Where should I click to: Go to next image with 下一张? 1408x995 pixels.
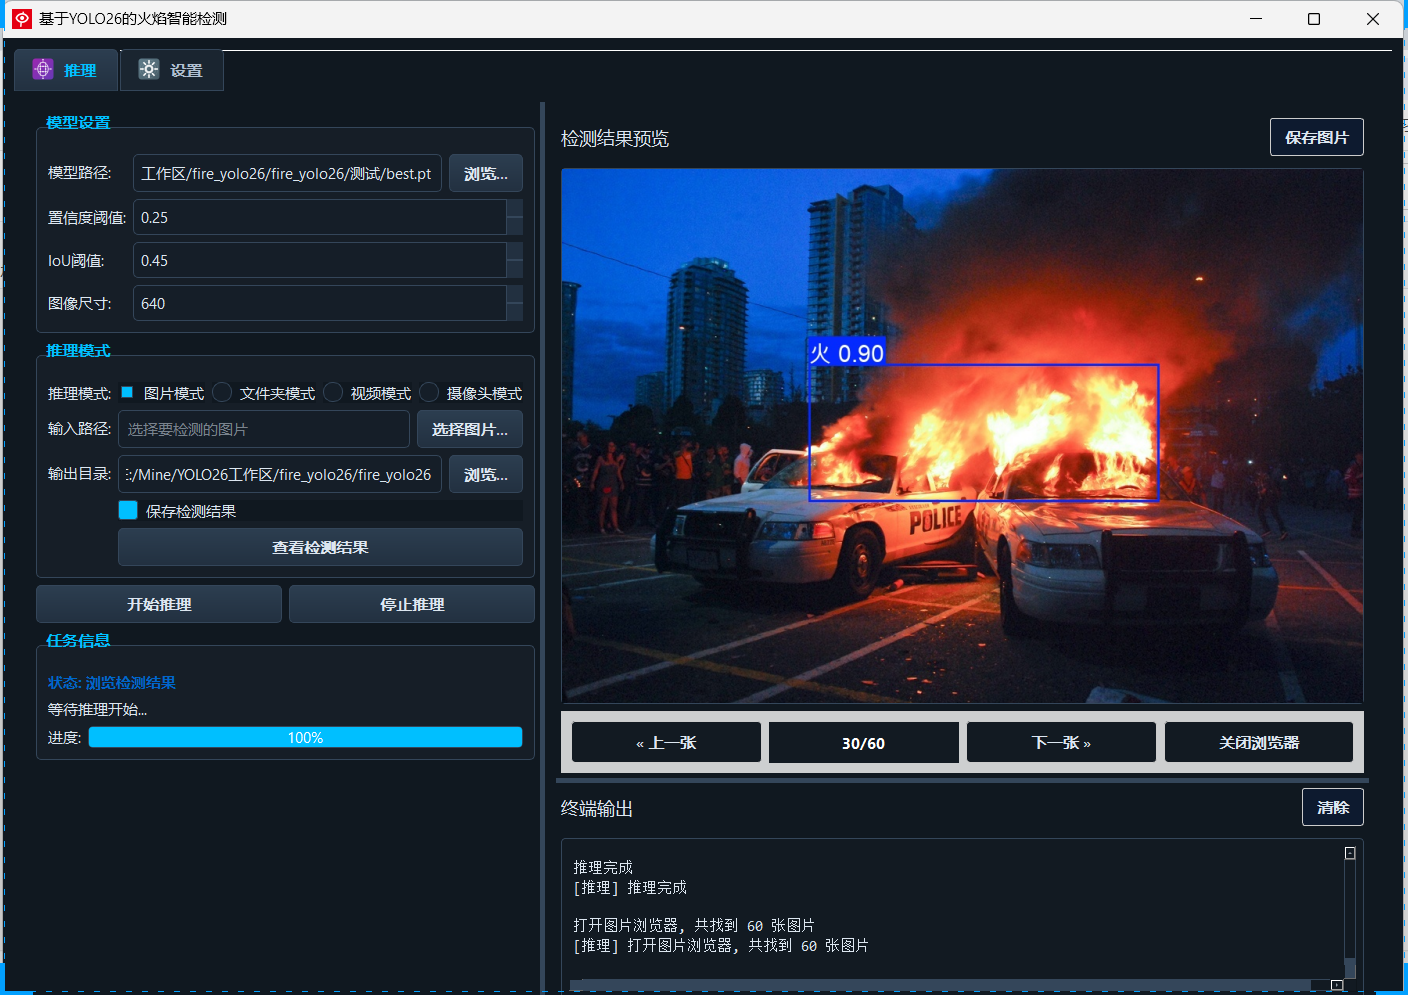[1060, 742]
